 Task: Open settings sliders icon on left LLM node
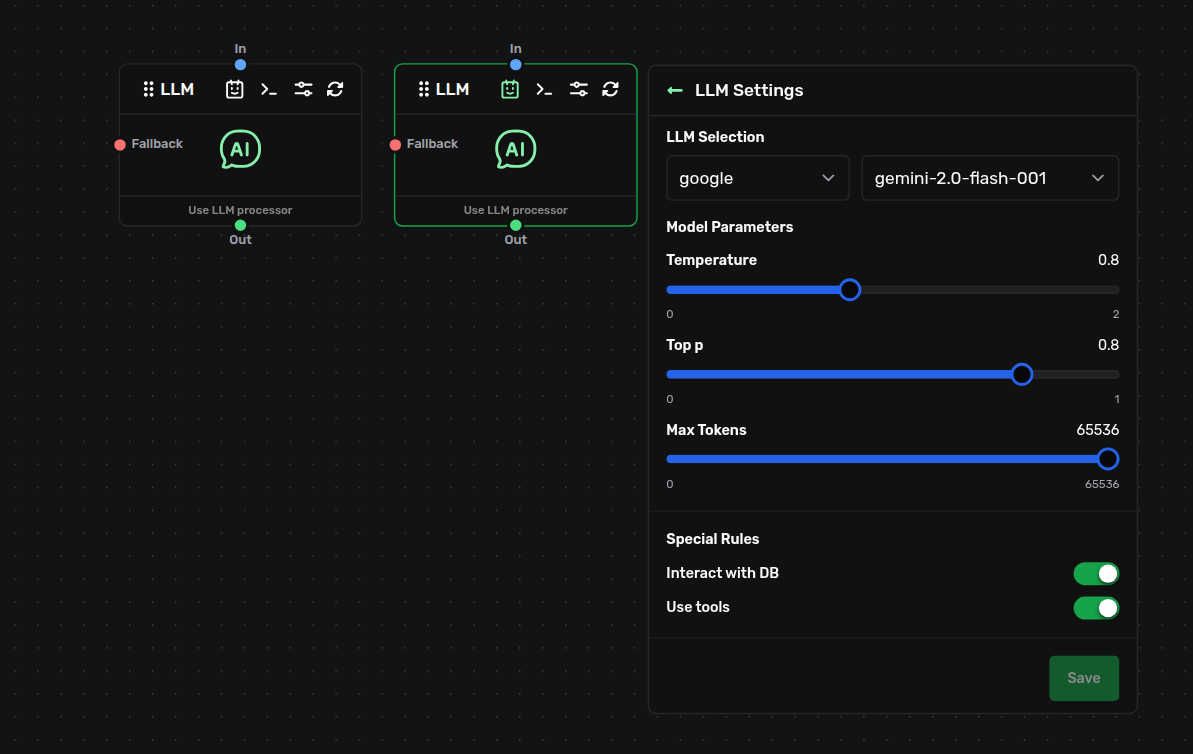point(304,90)
